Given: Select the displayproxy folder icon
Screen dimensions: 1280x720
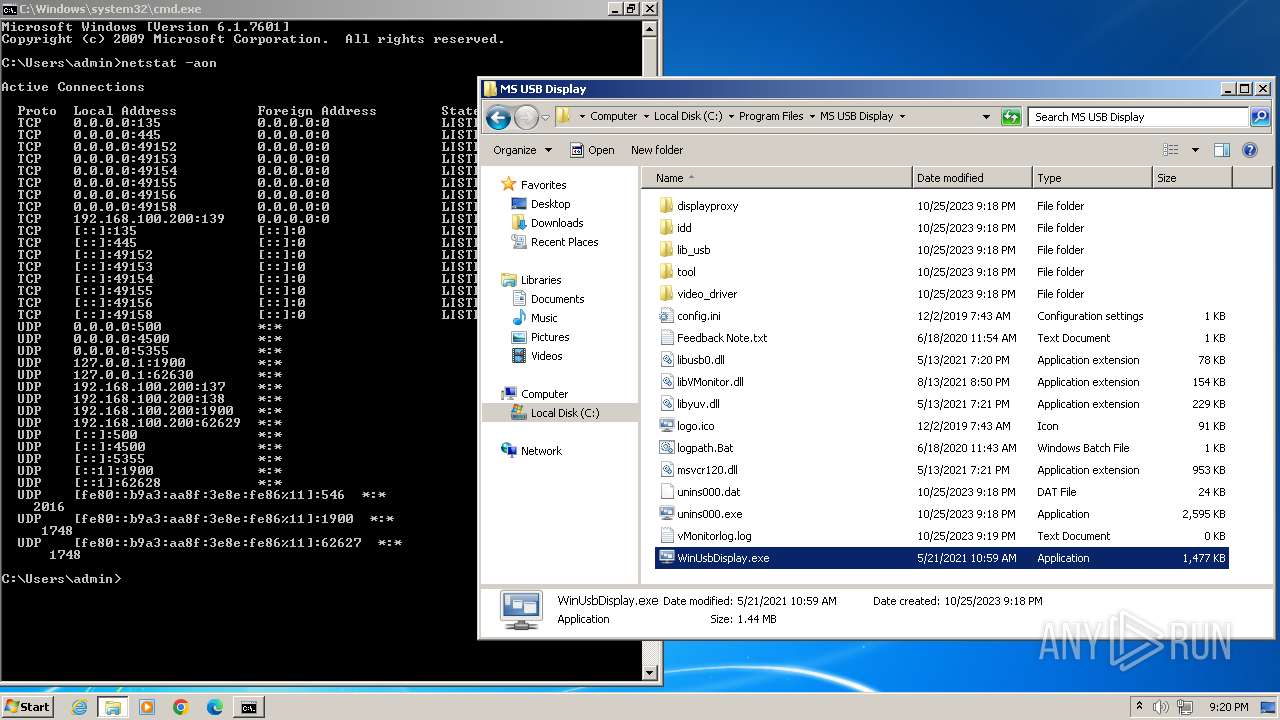Looking at the screenshot, I should 667,206.
